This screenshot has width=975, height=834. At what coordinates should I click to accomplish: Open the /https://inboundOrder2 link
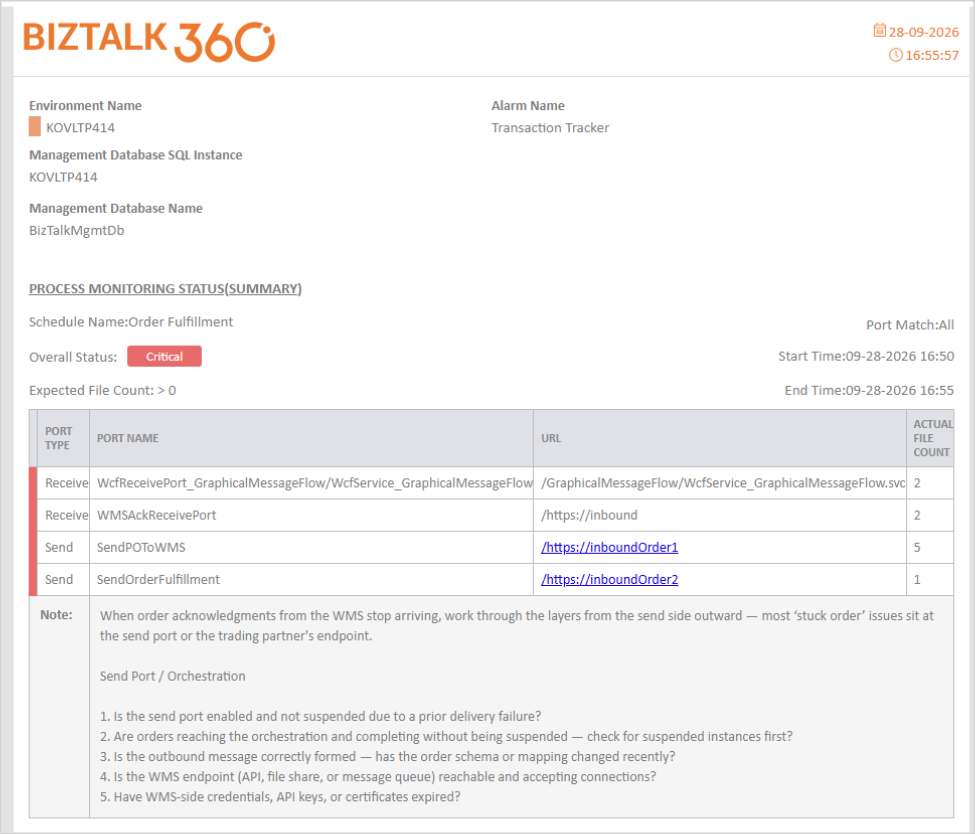(609, 580)
